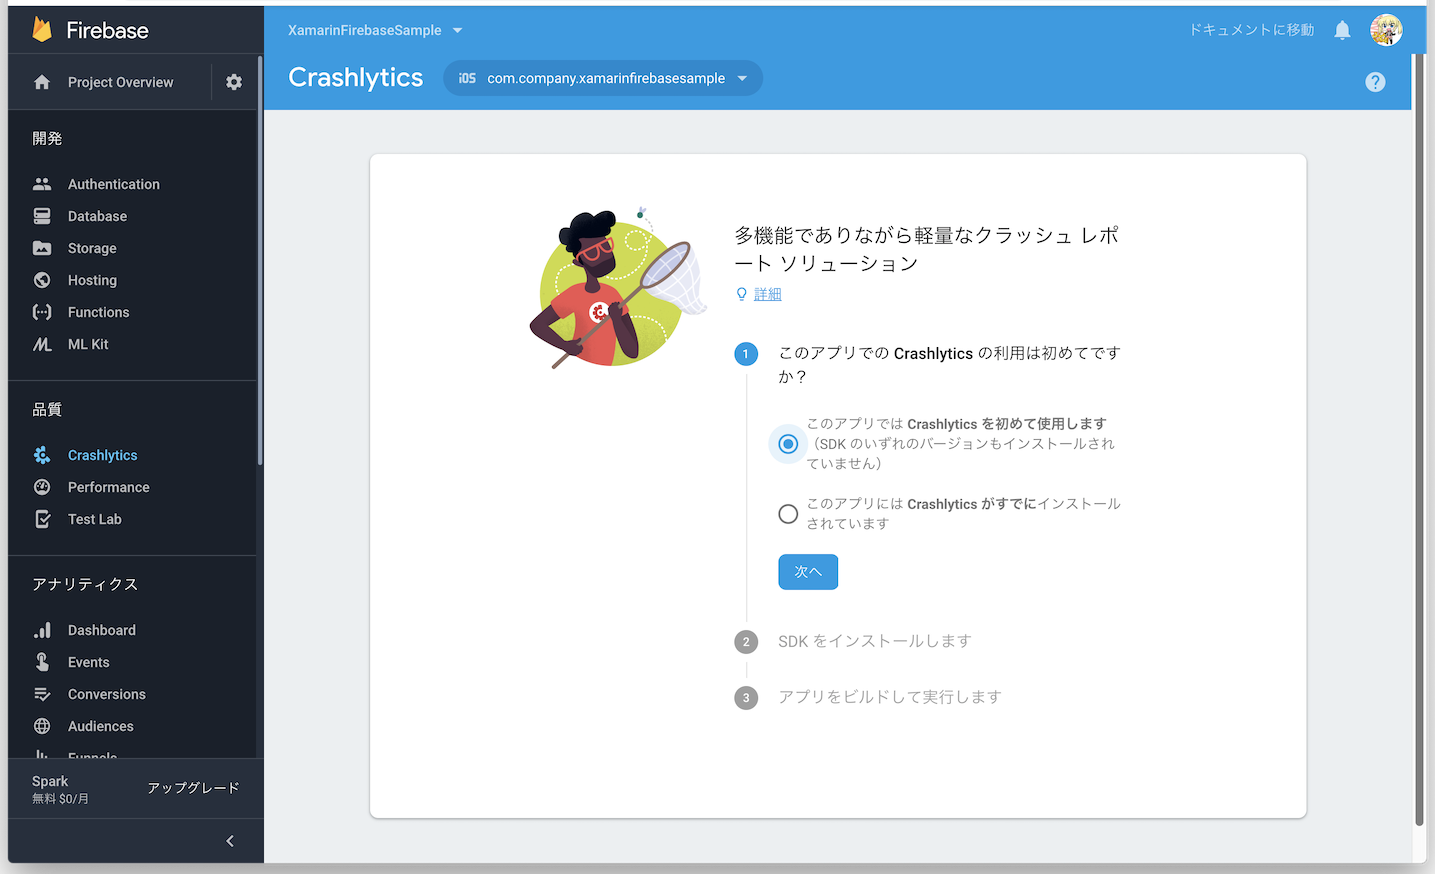Open the 詳細 link
This screenshot has height=874, width=1435.
point(766,294)
